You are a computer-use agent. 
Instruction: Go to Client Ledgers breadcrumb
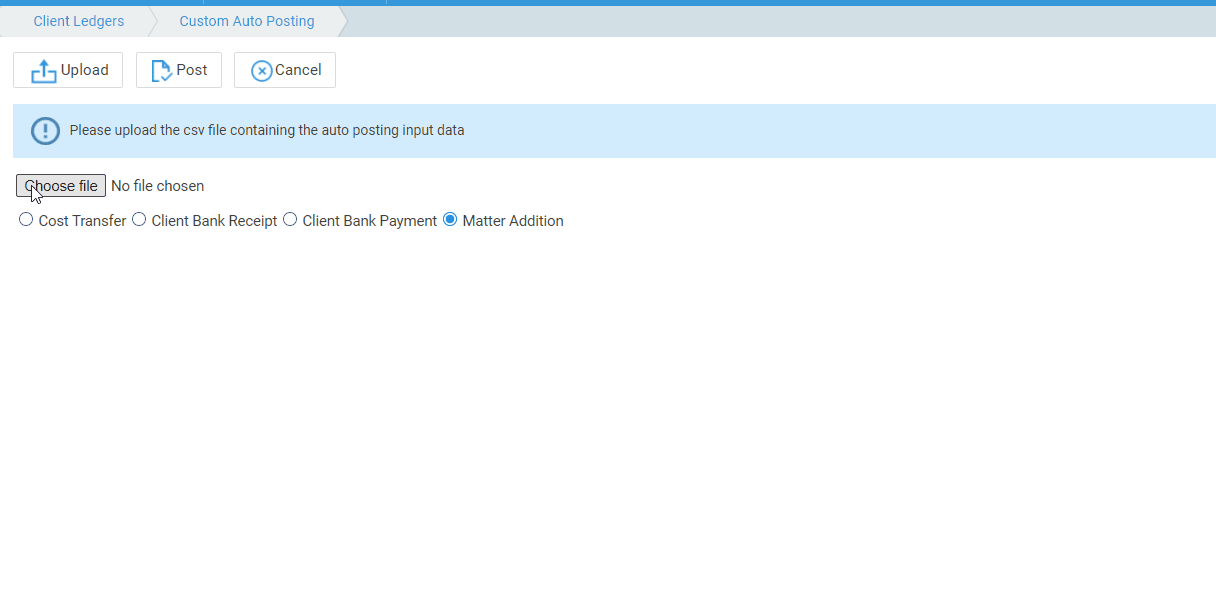click(79, 21)
